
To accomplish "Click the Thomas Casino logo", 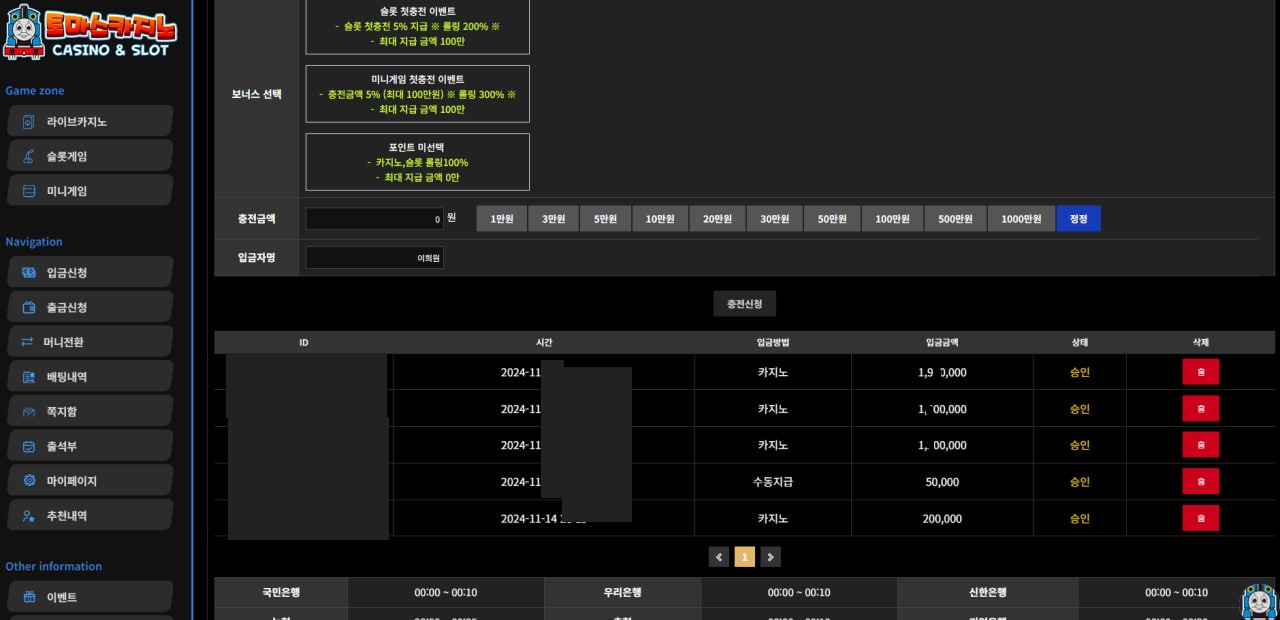I will point(90,32).
